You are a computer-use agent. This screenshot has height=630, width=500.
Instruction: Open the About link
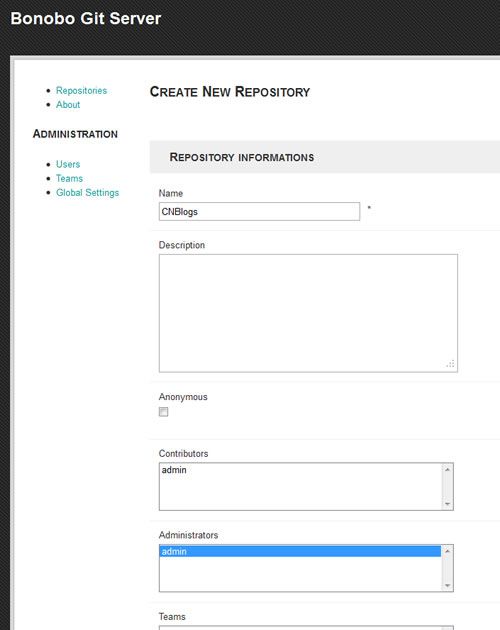click(x=68, y=104)
